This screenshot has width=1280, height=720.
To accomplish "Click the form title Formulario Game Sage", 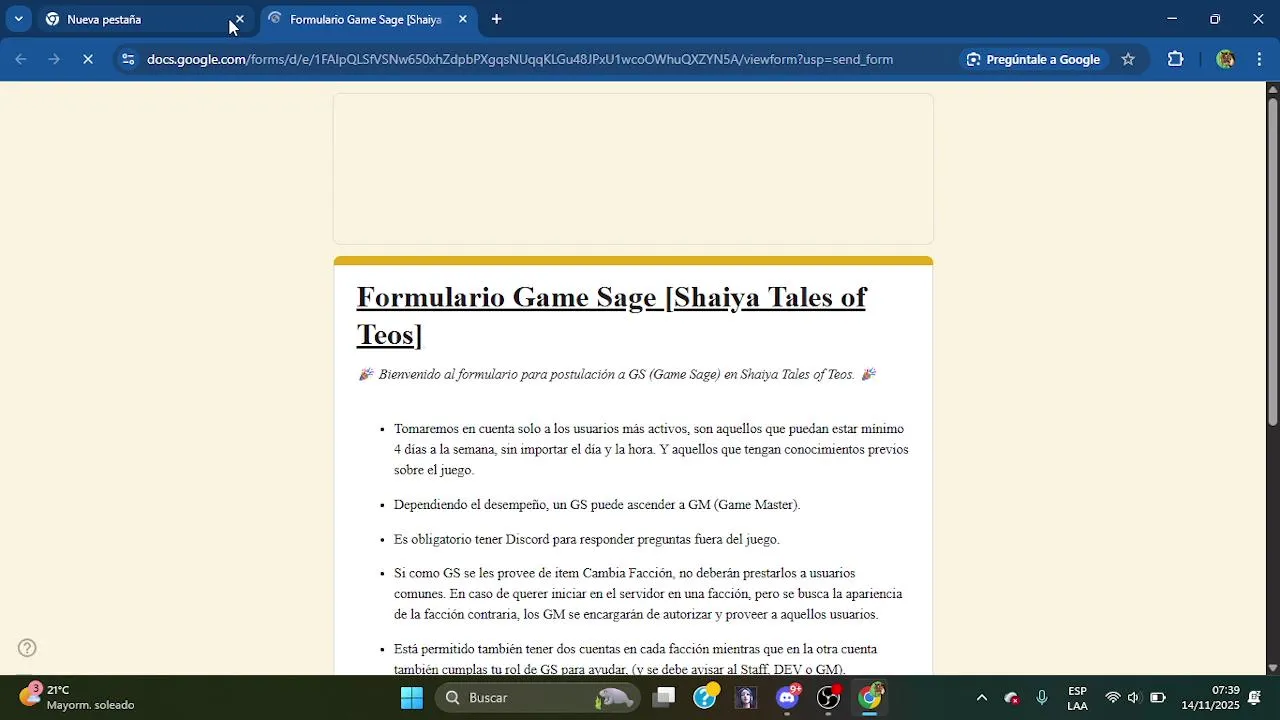I will [x=611, y=315].
